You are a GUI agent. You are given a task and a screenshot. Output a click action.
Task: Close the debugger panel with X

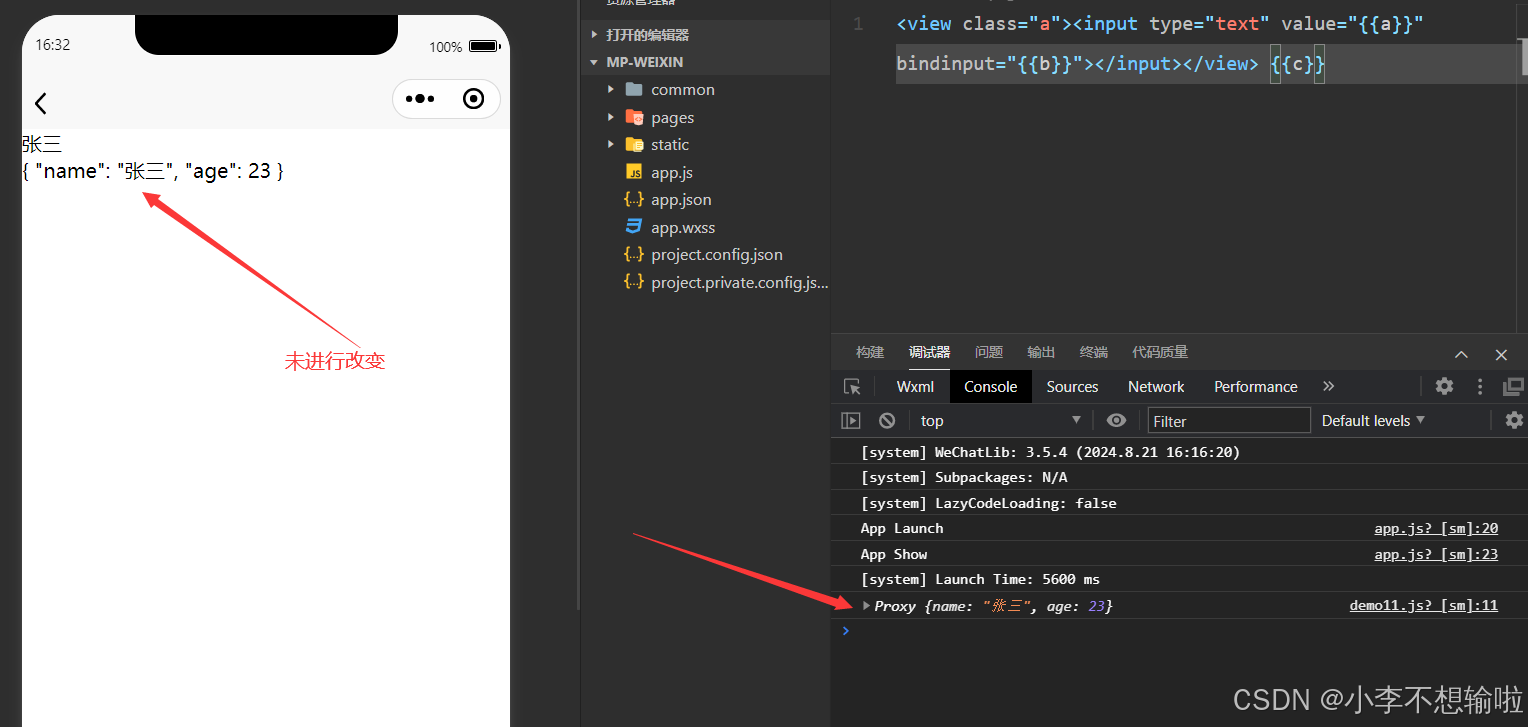click(1501, 354)
